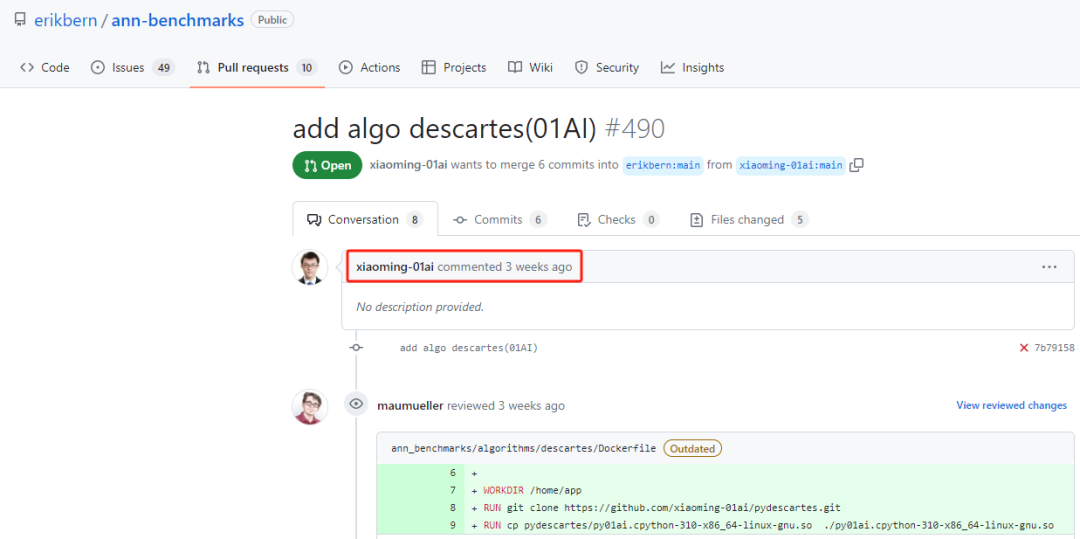Screen dimensions: 1080x539
Task: Click the 'No description provided.' text
Action: pos(420,307)
